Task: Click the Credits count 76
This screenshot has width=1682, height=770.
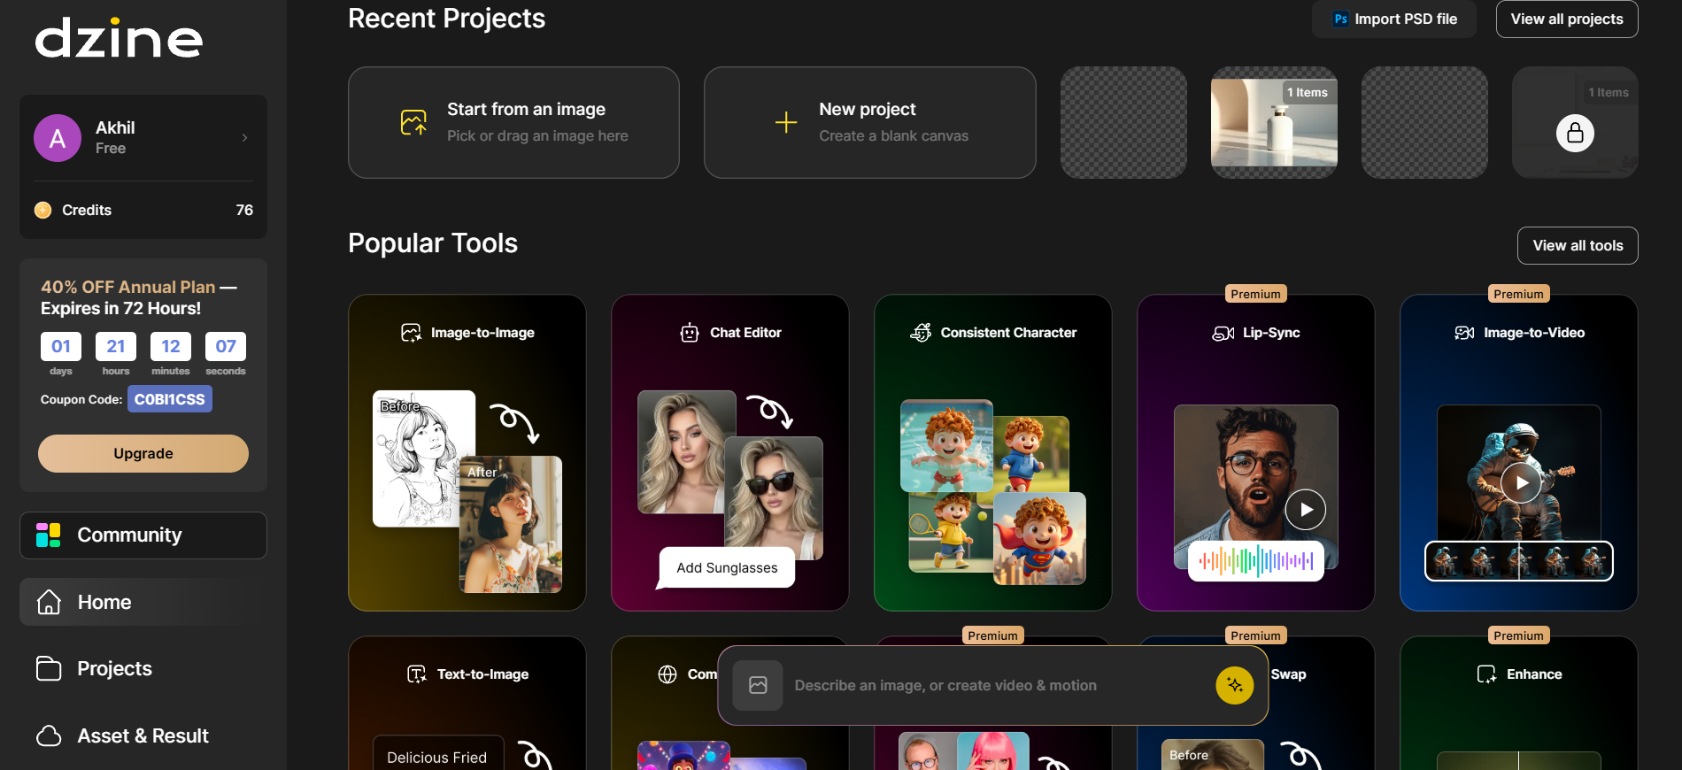Action: (x=245, y=210)
